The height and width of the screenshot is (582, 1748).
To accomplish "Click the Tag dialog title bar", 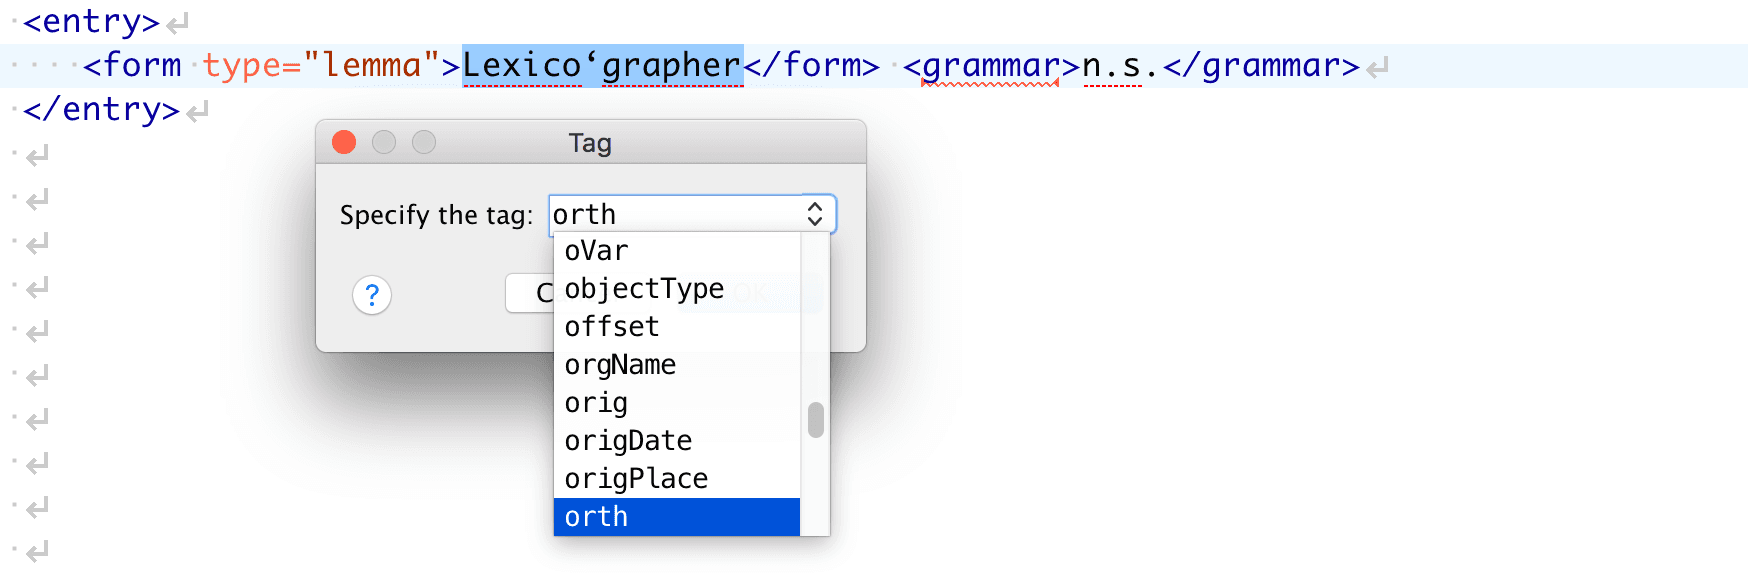I will pyautogui.click(x=590, y=142).
